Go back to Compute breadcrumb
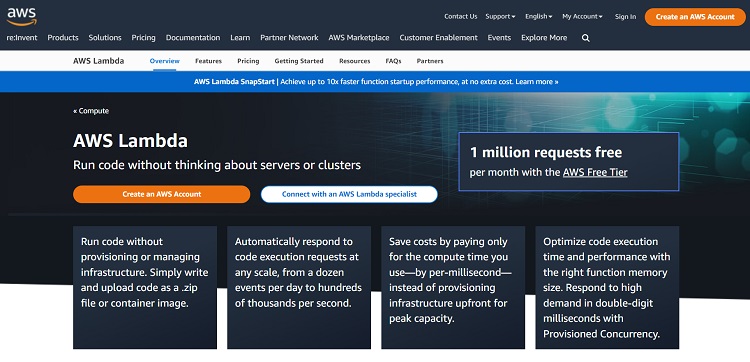 91,111
